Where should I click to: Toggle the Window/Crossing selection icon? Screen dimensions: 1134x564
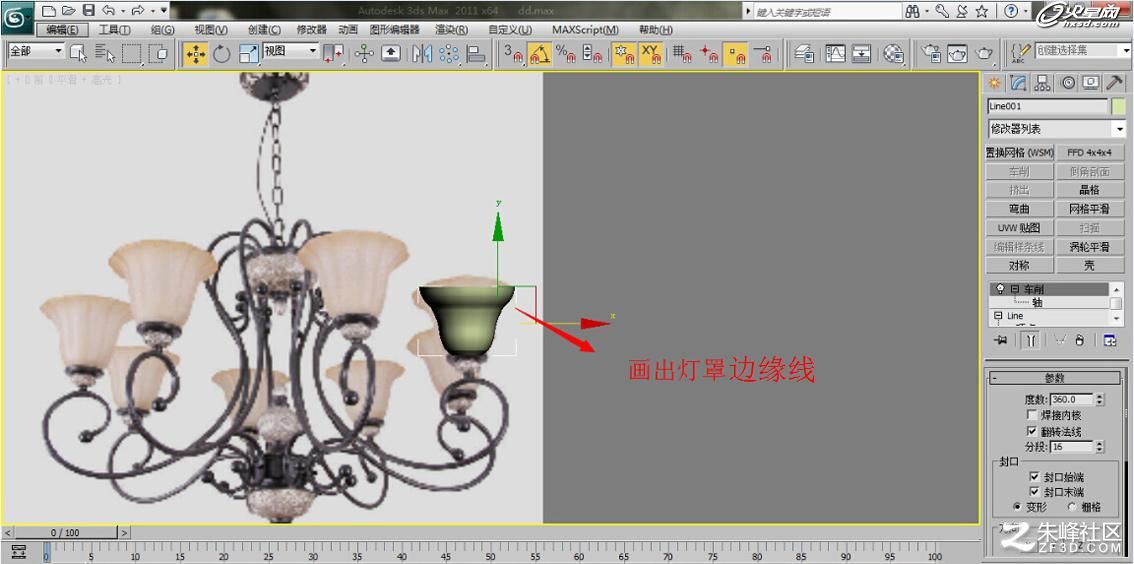(x=158, y=53)
